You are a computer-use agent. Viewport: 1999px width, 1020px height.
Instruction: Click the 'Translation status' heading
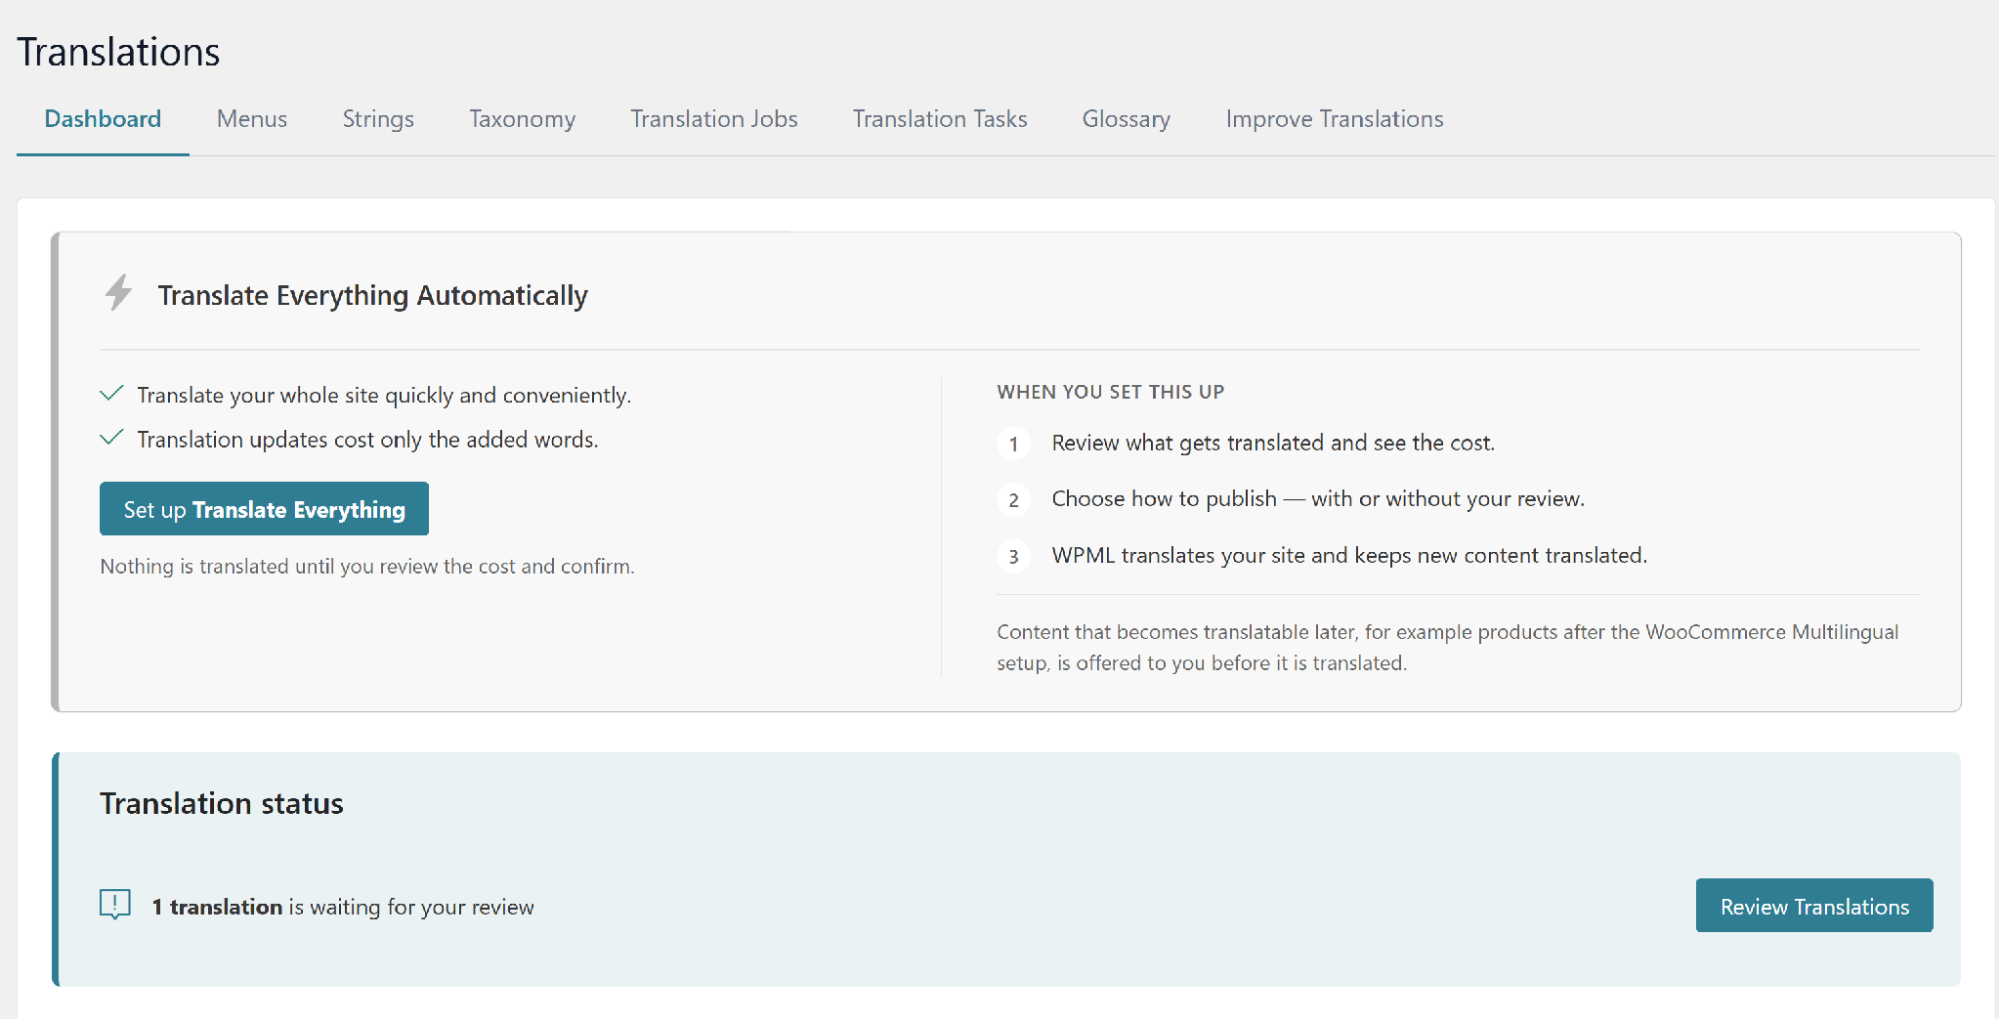222,803
